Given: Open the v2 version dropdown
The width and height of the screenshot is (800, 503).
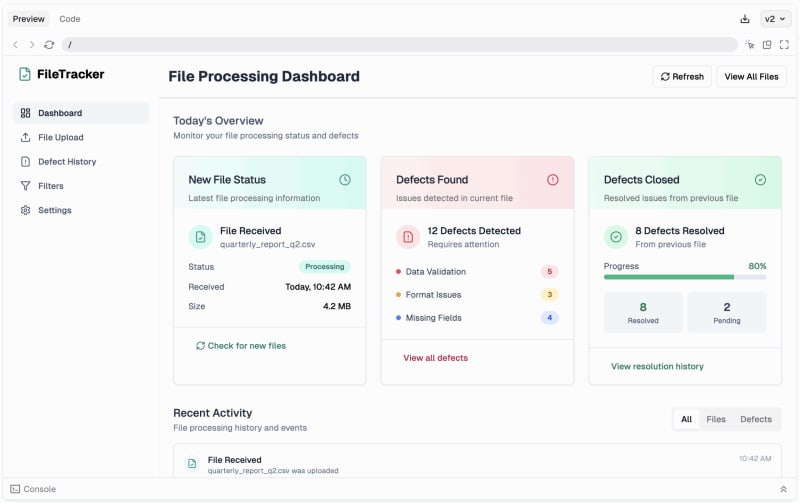Looking at the screenshot, I should click(774, 19).
